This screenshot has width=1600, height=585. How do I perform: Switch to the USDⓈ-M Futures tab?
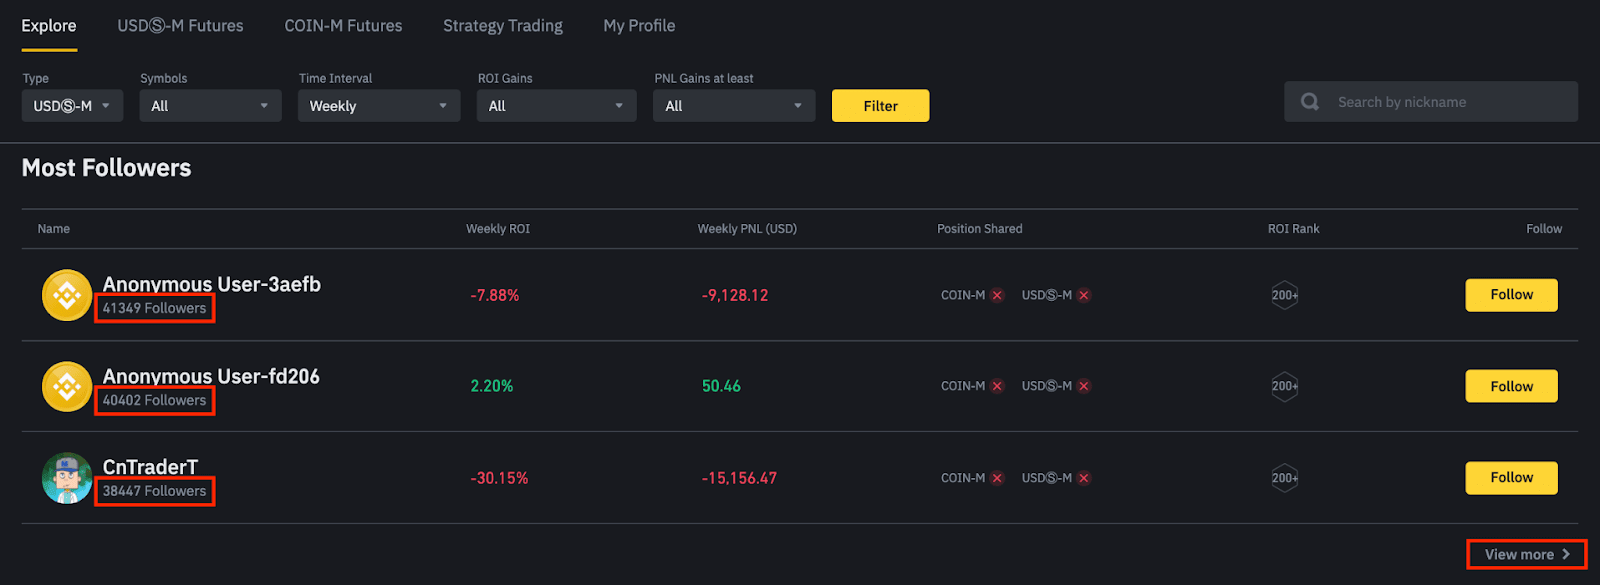180,26
